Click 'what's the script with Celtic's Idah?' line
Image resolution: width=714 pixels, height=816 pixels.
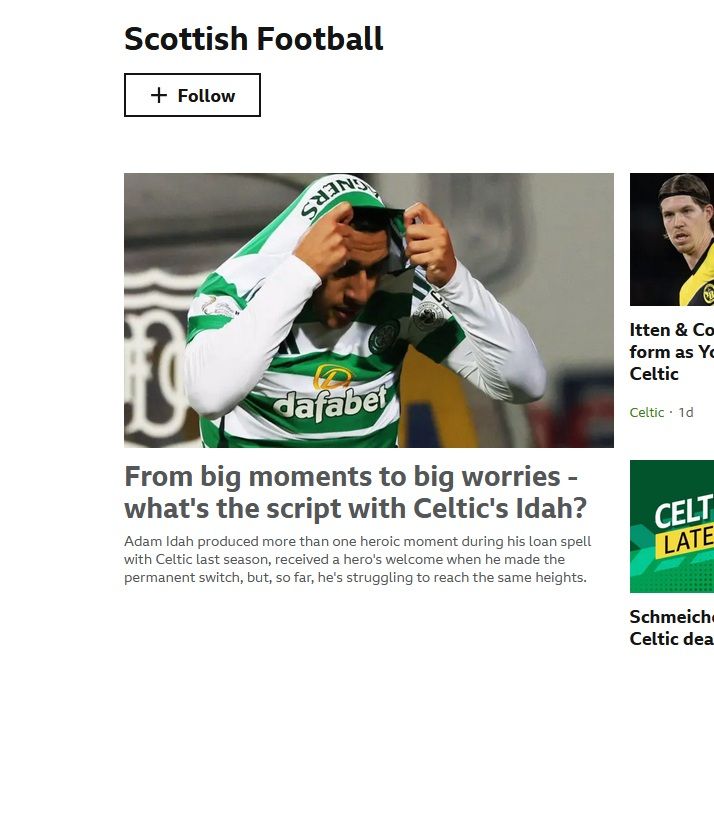coord(355,508)
